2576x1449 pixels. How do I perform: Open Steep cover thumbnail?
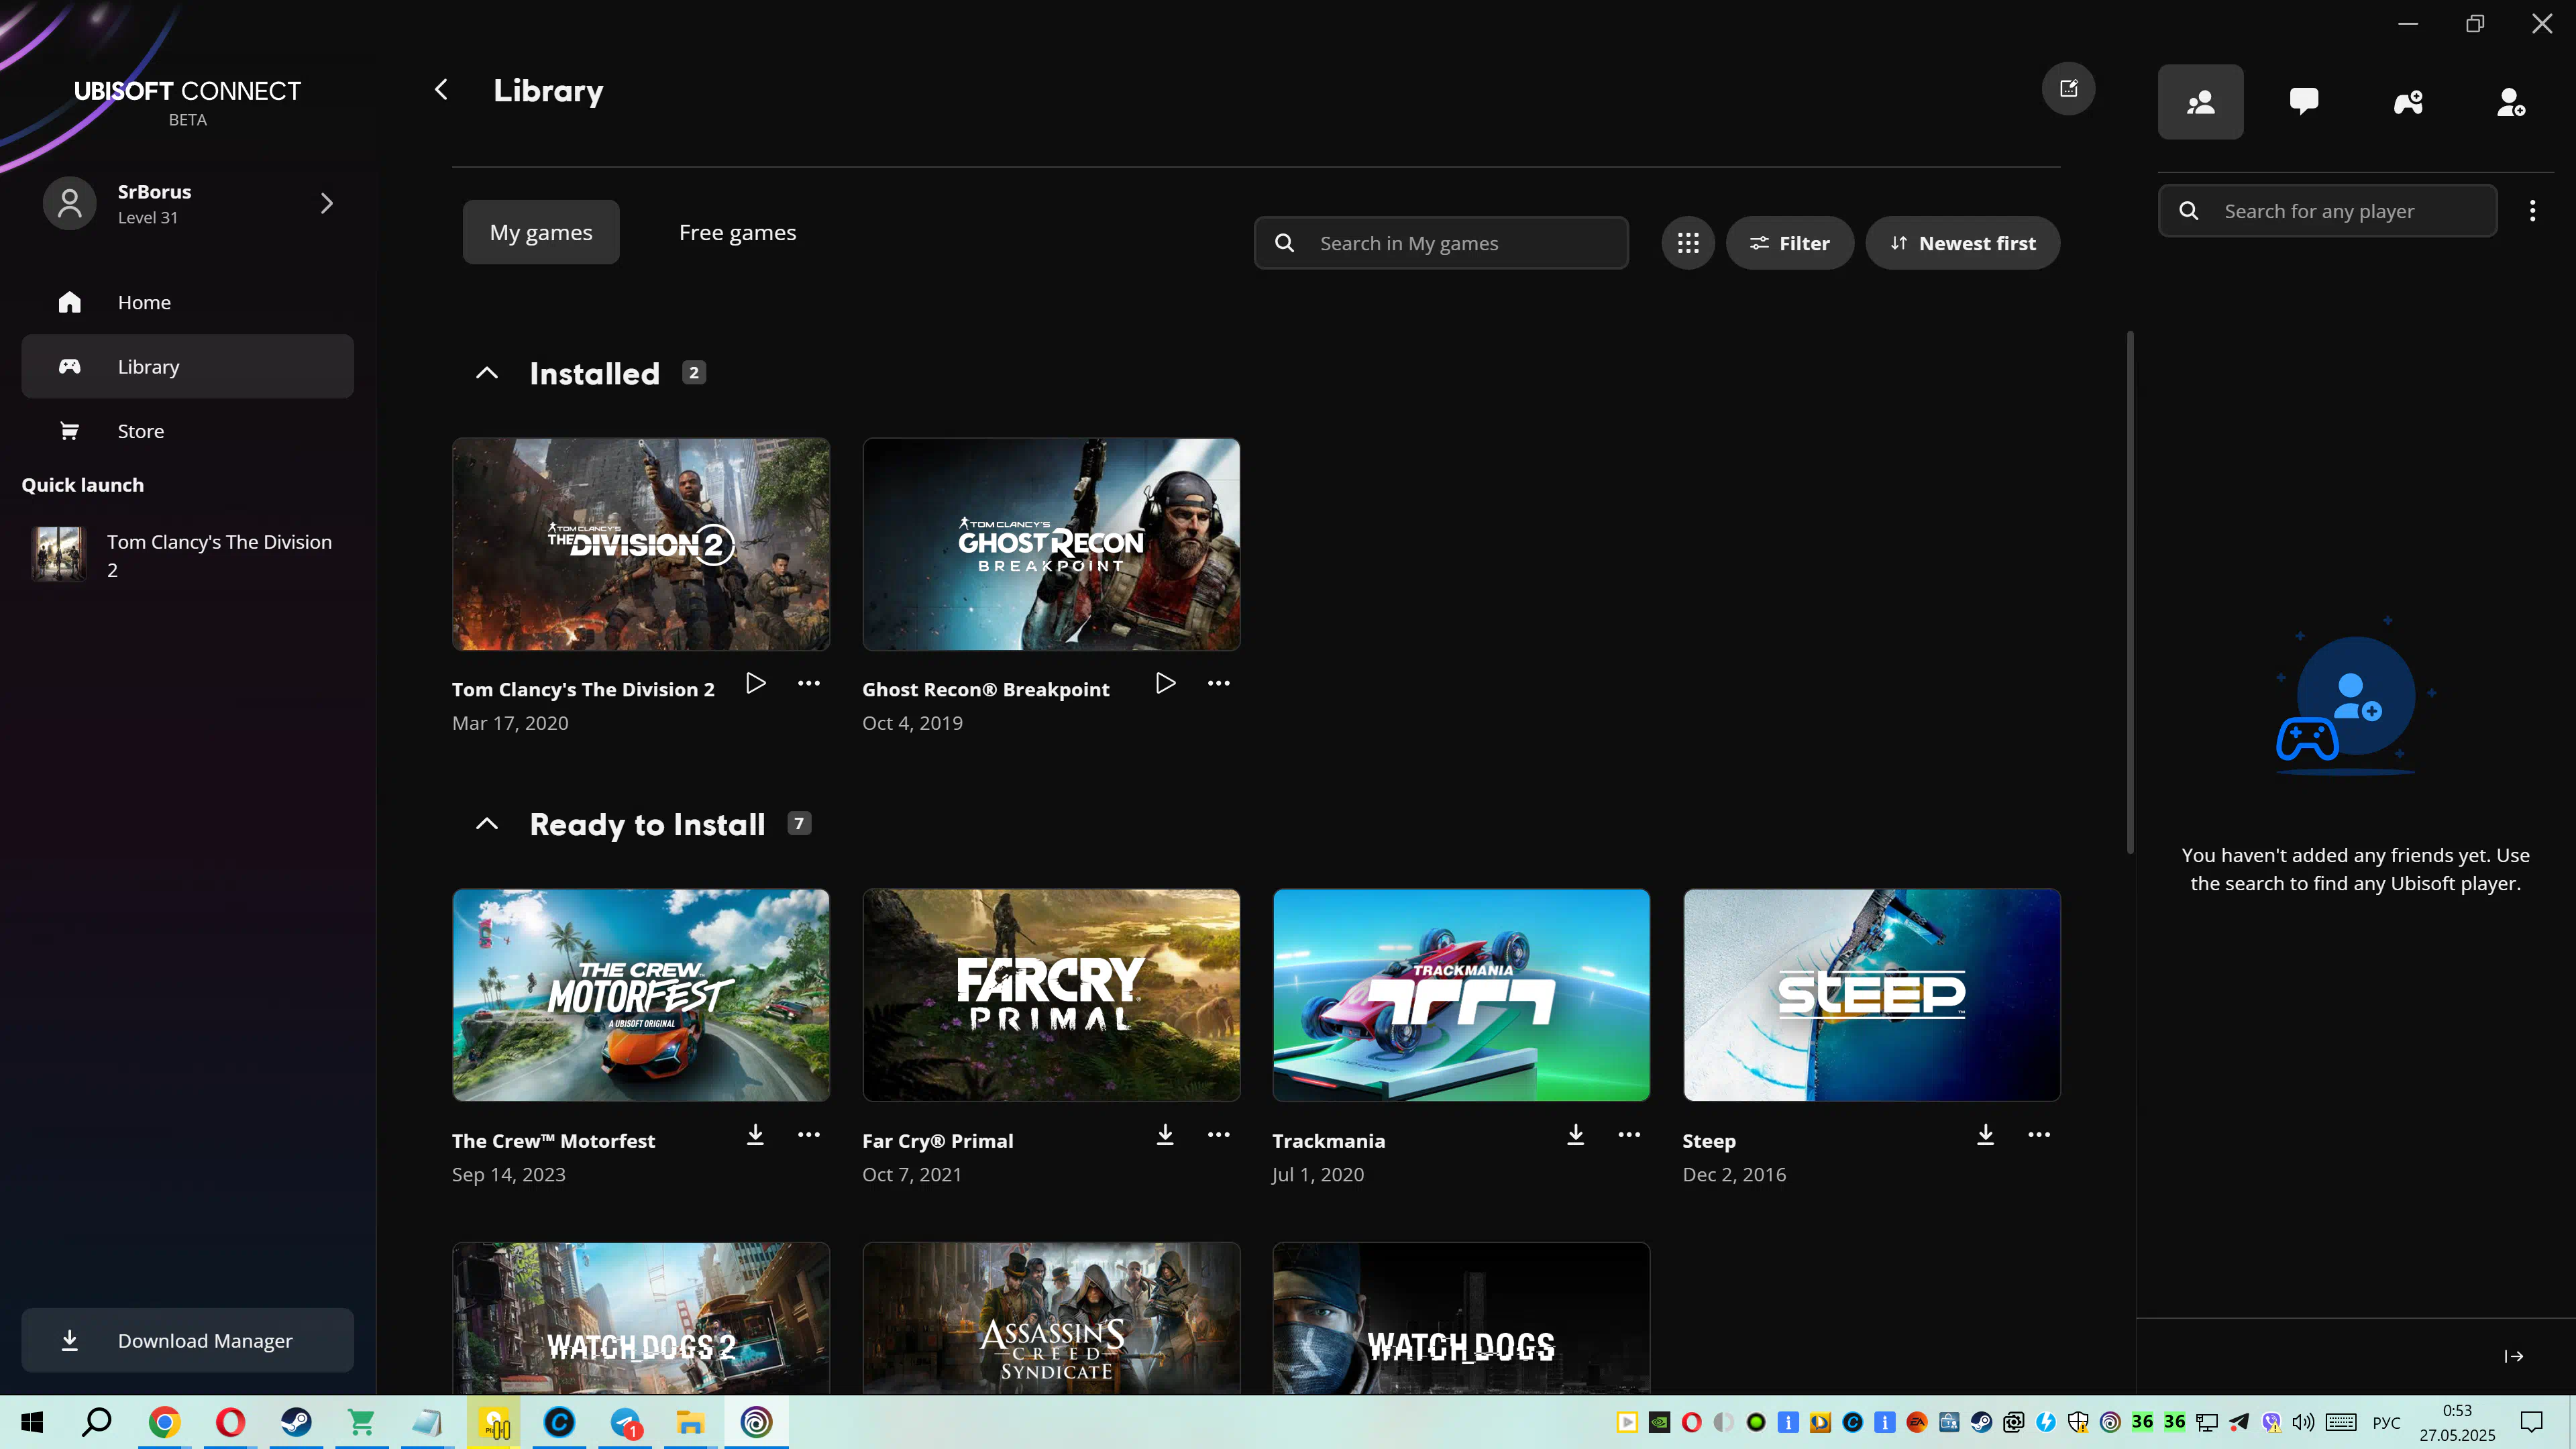coord(1871,995)
